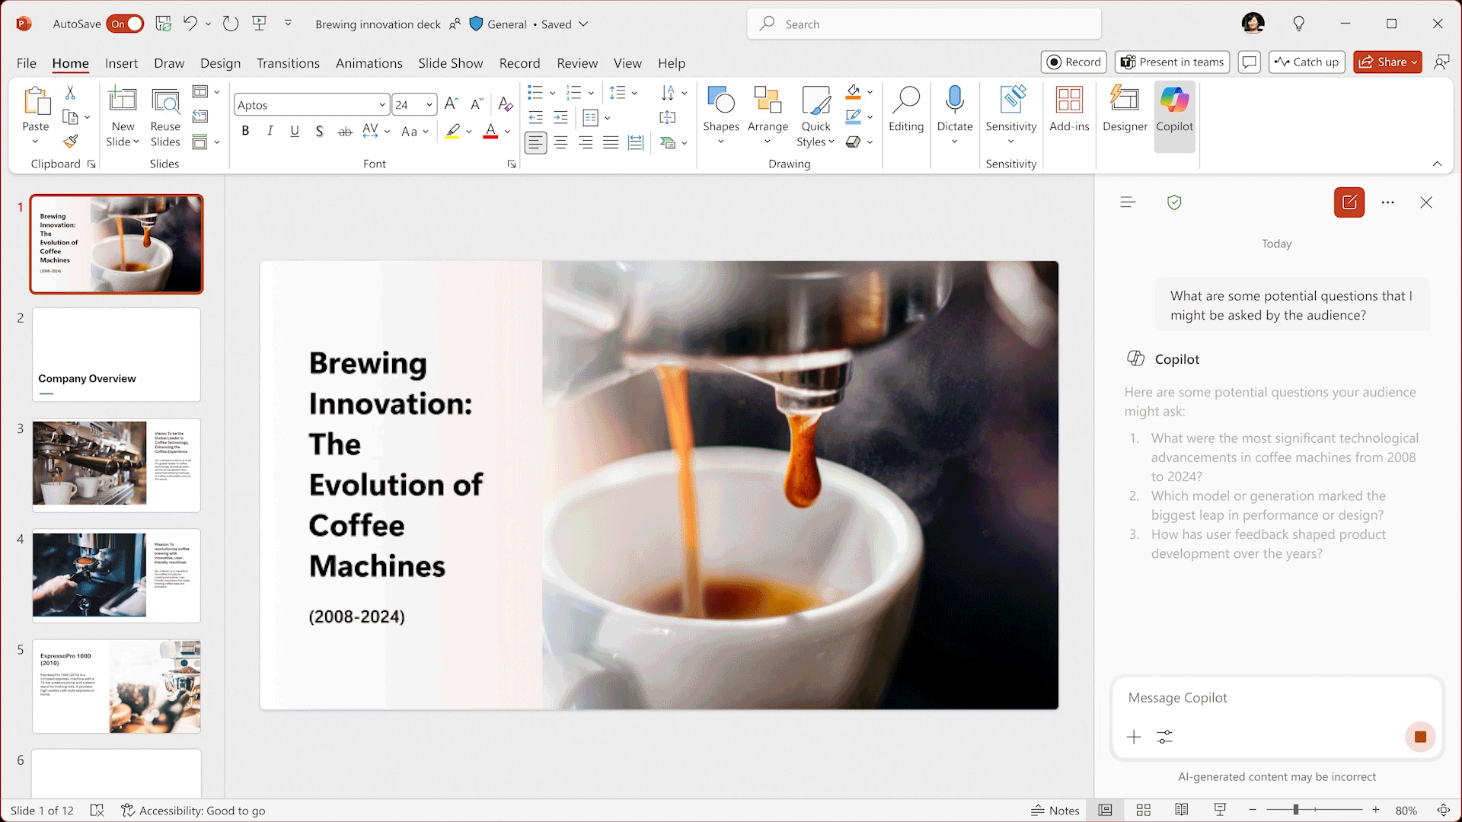This screenshot has width=1462, height=822.
Task: Switch to the Insert tab
Action: pyautogui.click(x=121, y=63)
